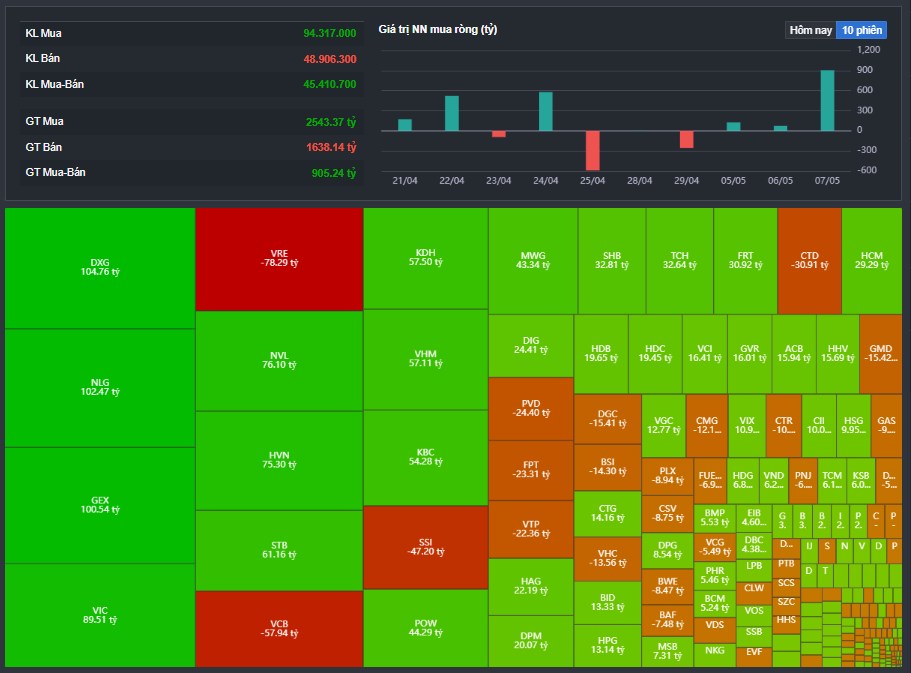Click the NVL 76.10 tỷ tile
The image size is (911, 673).
pyautogui.click(x=279, y=361)
